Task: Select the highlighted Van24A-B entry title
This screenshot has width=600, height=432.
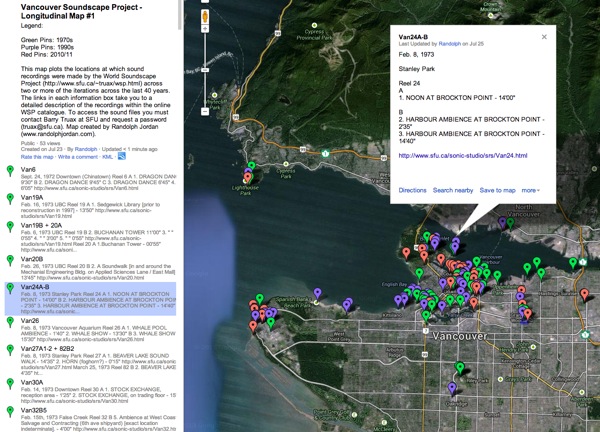Action: [x=35, y=287]
